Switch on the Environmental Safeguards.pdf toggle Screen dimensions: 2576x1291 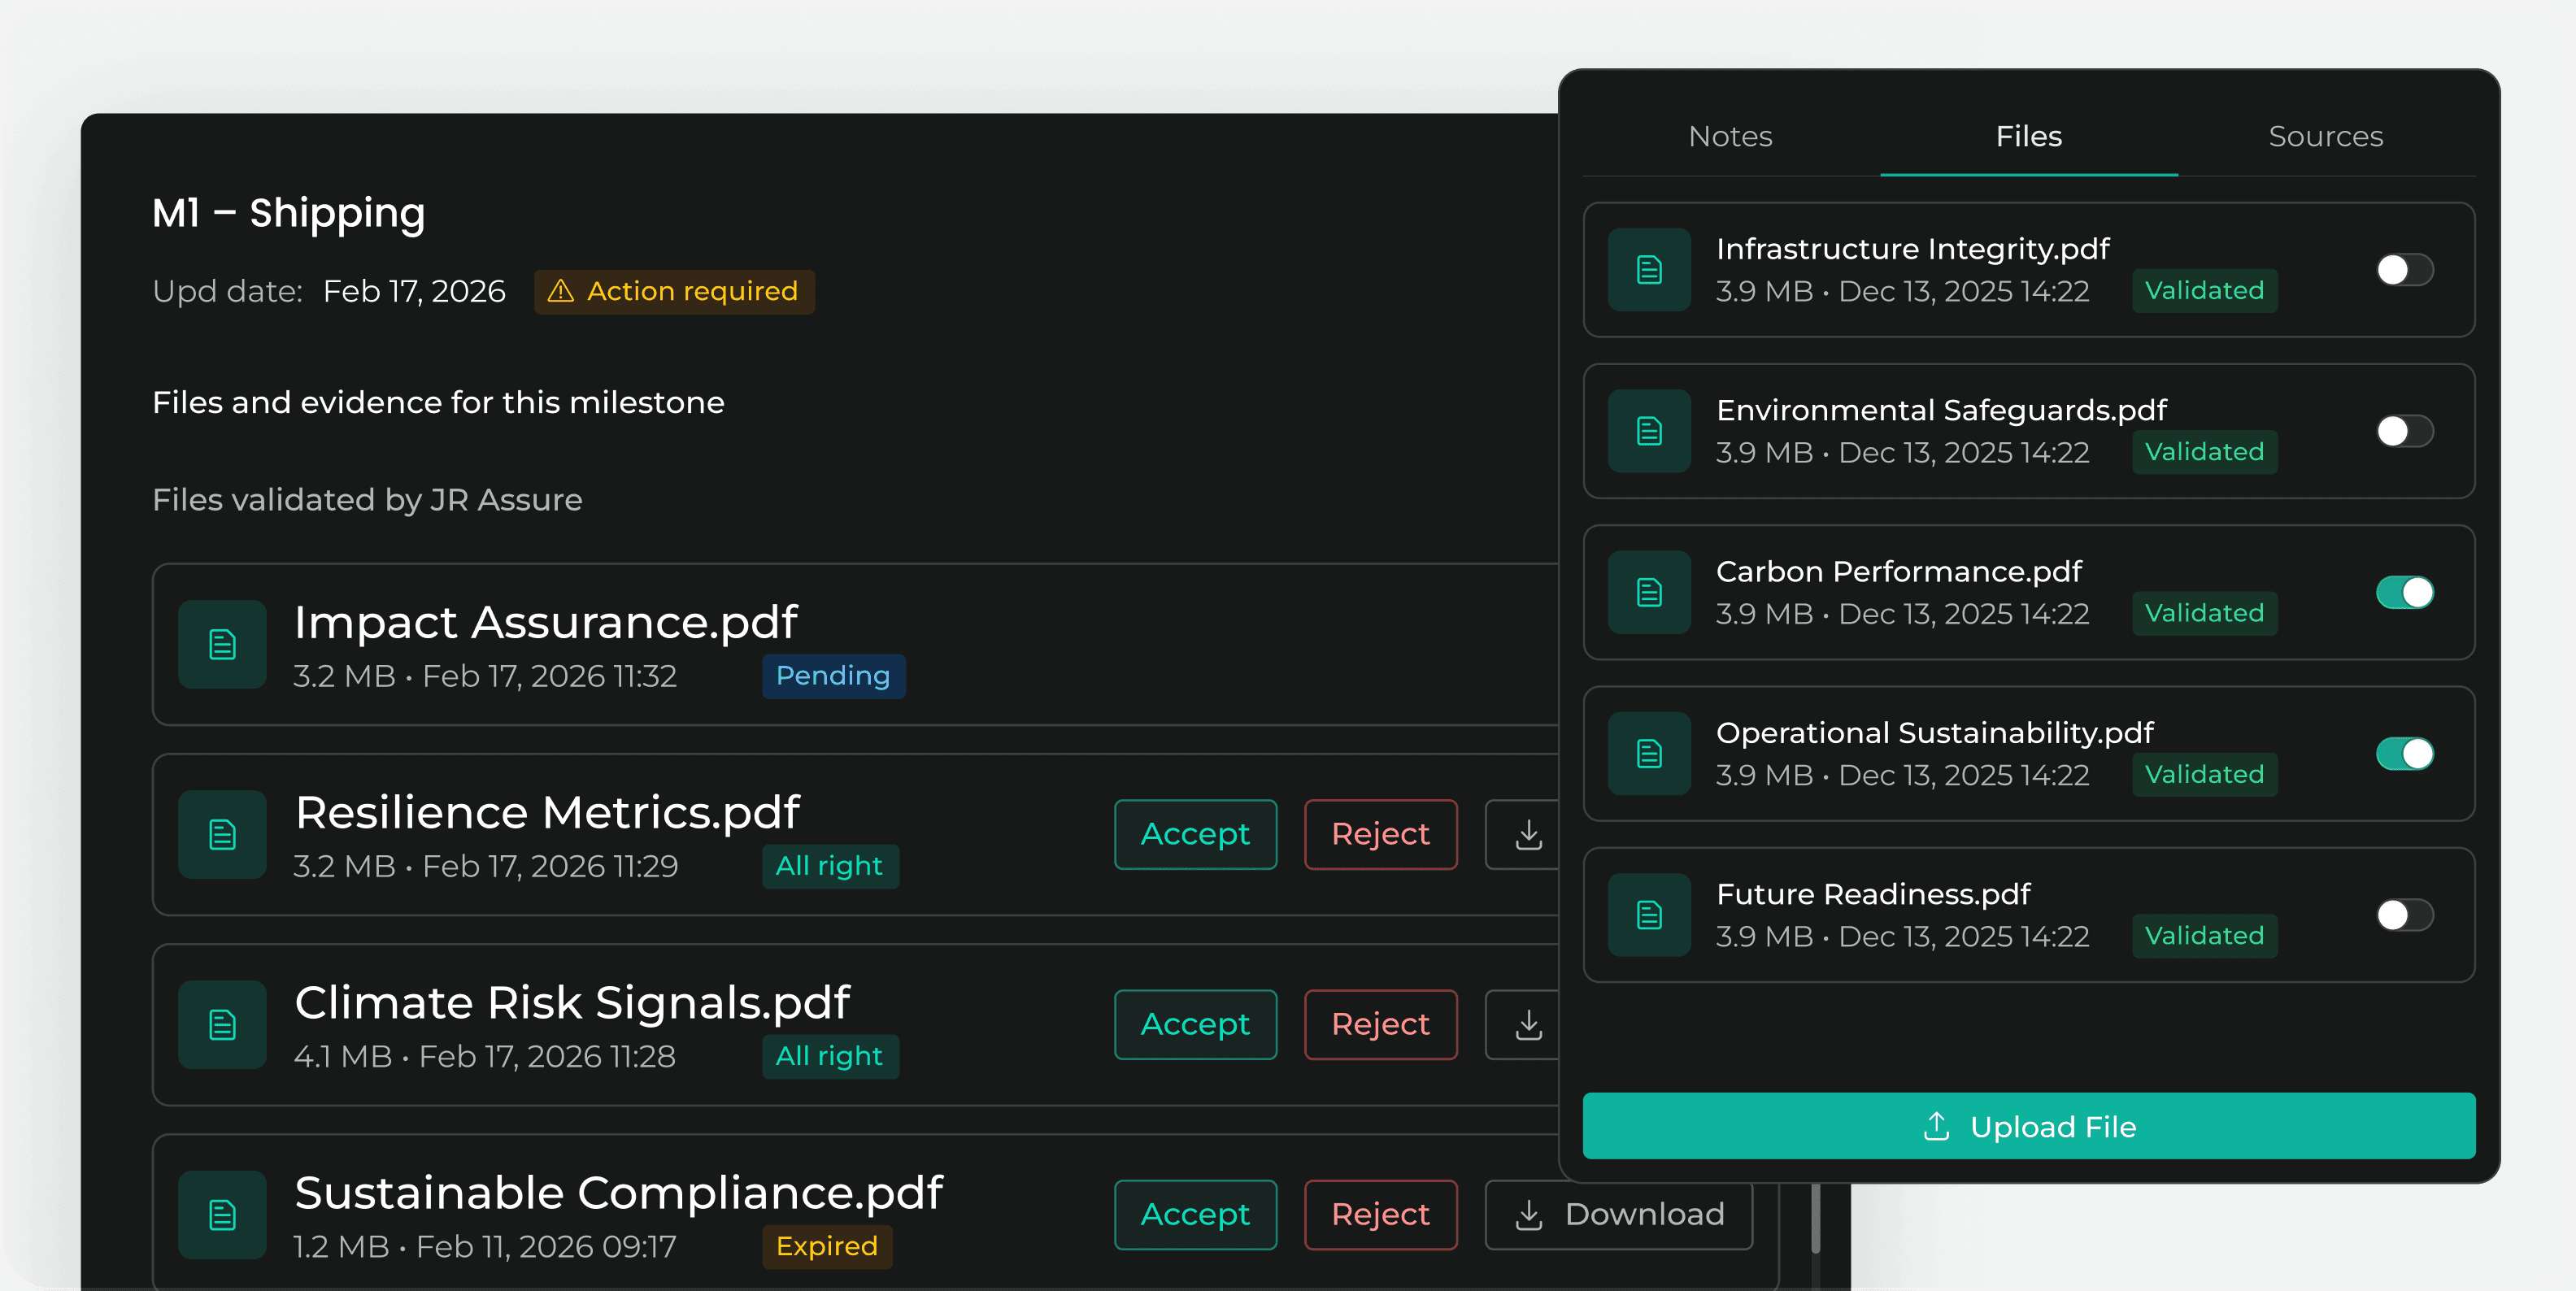2404,431
